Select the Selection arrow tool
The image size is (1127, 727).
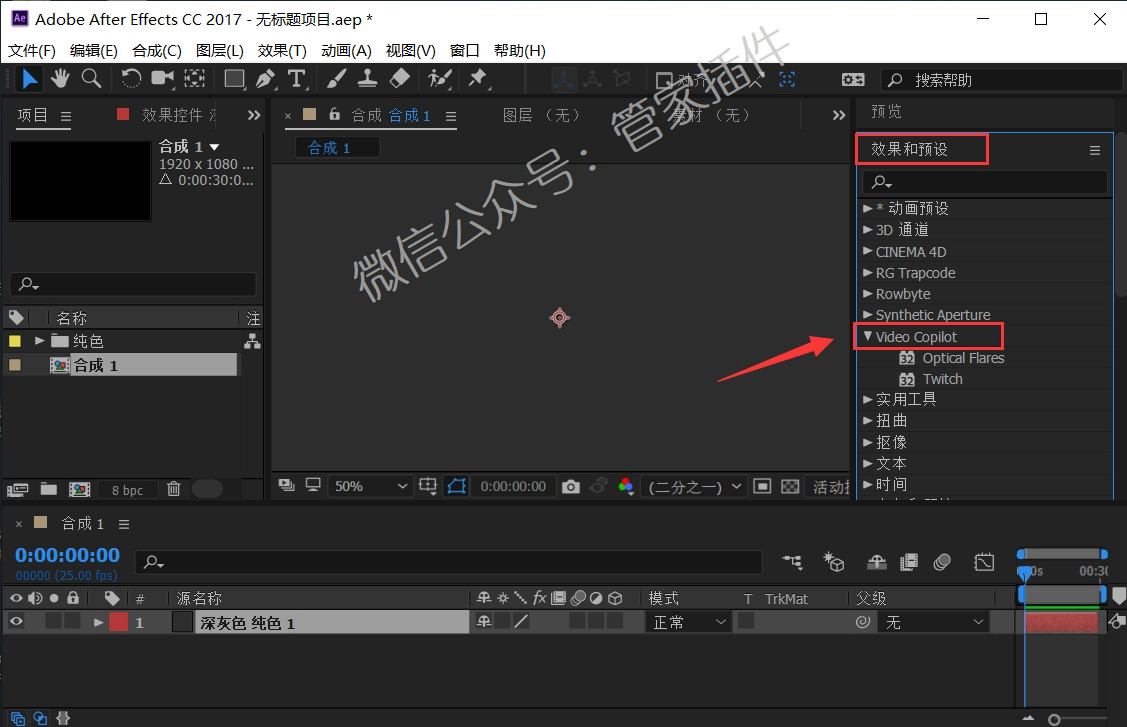tap(29, 78)
